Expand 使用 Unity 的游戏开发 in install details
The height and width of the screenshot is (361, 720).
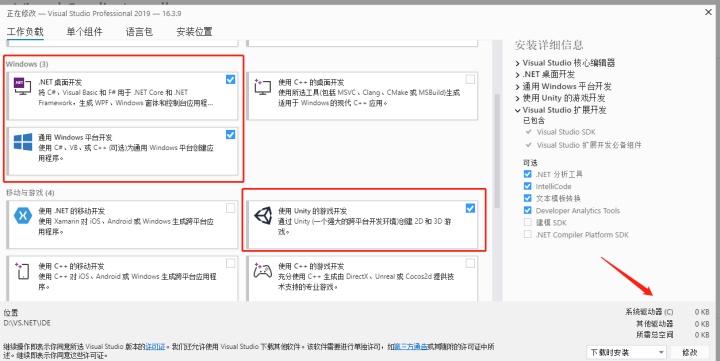coord(518,98)
